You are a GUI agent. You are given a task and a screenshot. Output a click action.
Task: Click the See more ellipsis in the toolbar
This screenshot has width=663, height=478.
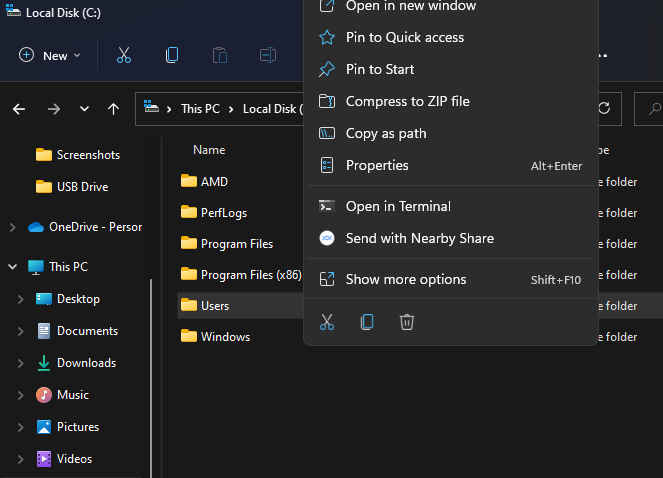click(603, 55)
